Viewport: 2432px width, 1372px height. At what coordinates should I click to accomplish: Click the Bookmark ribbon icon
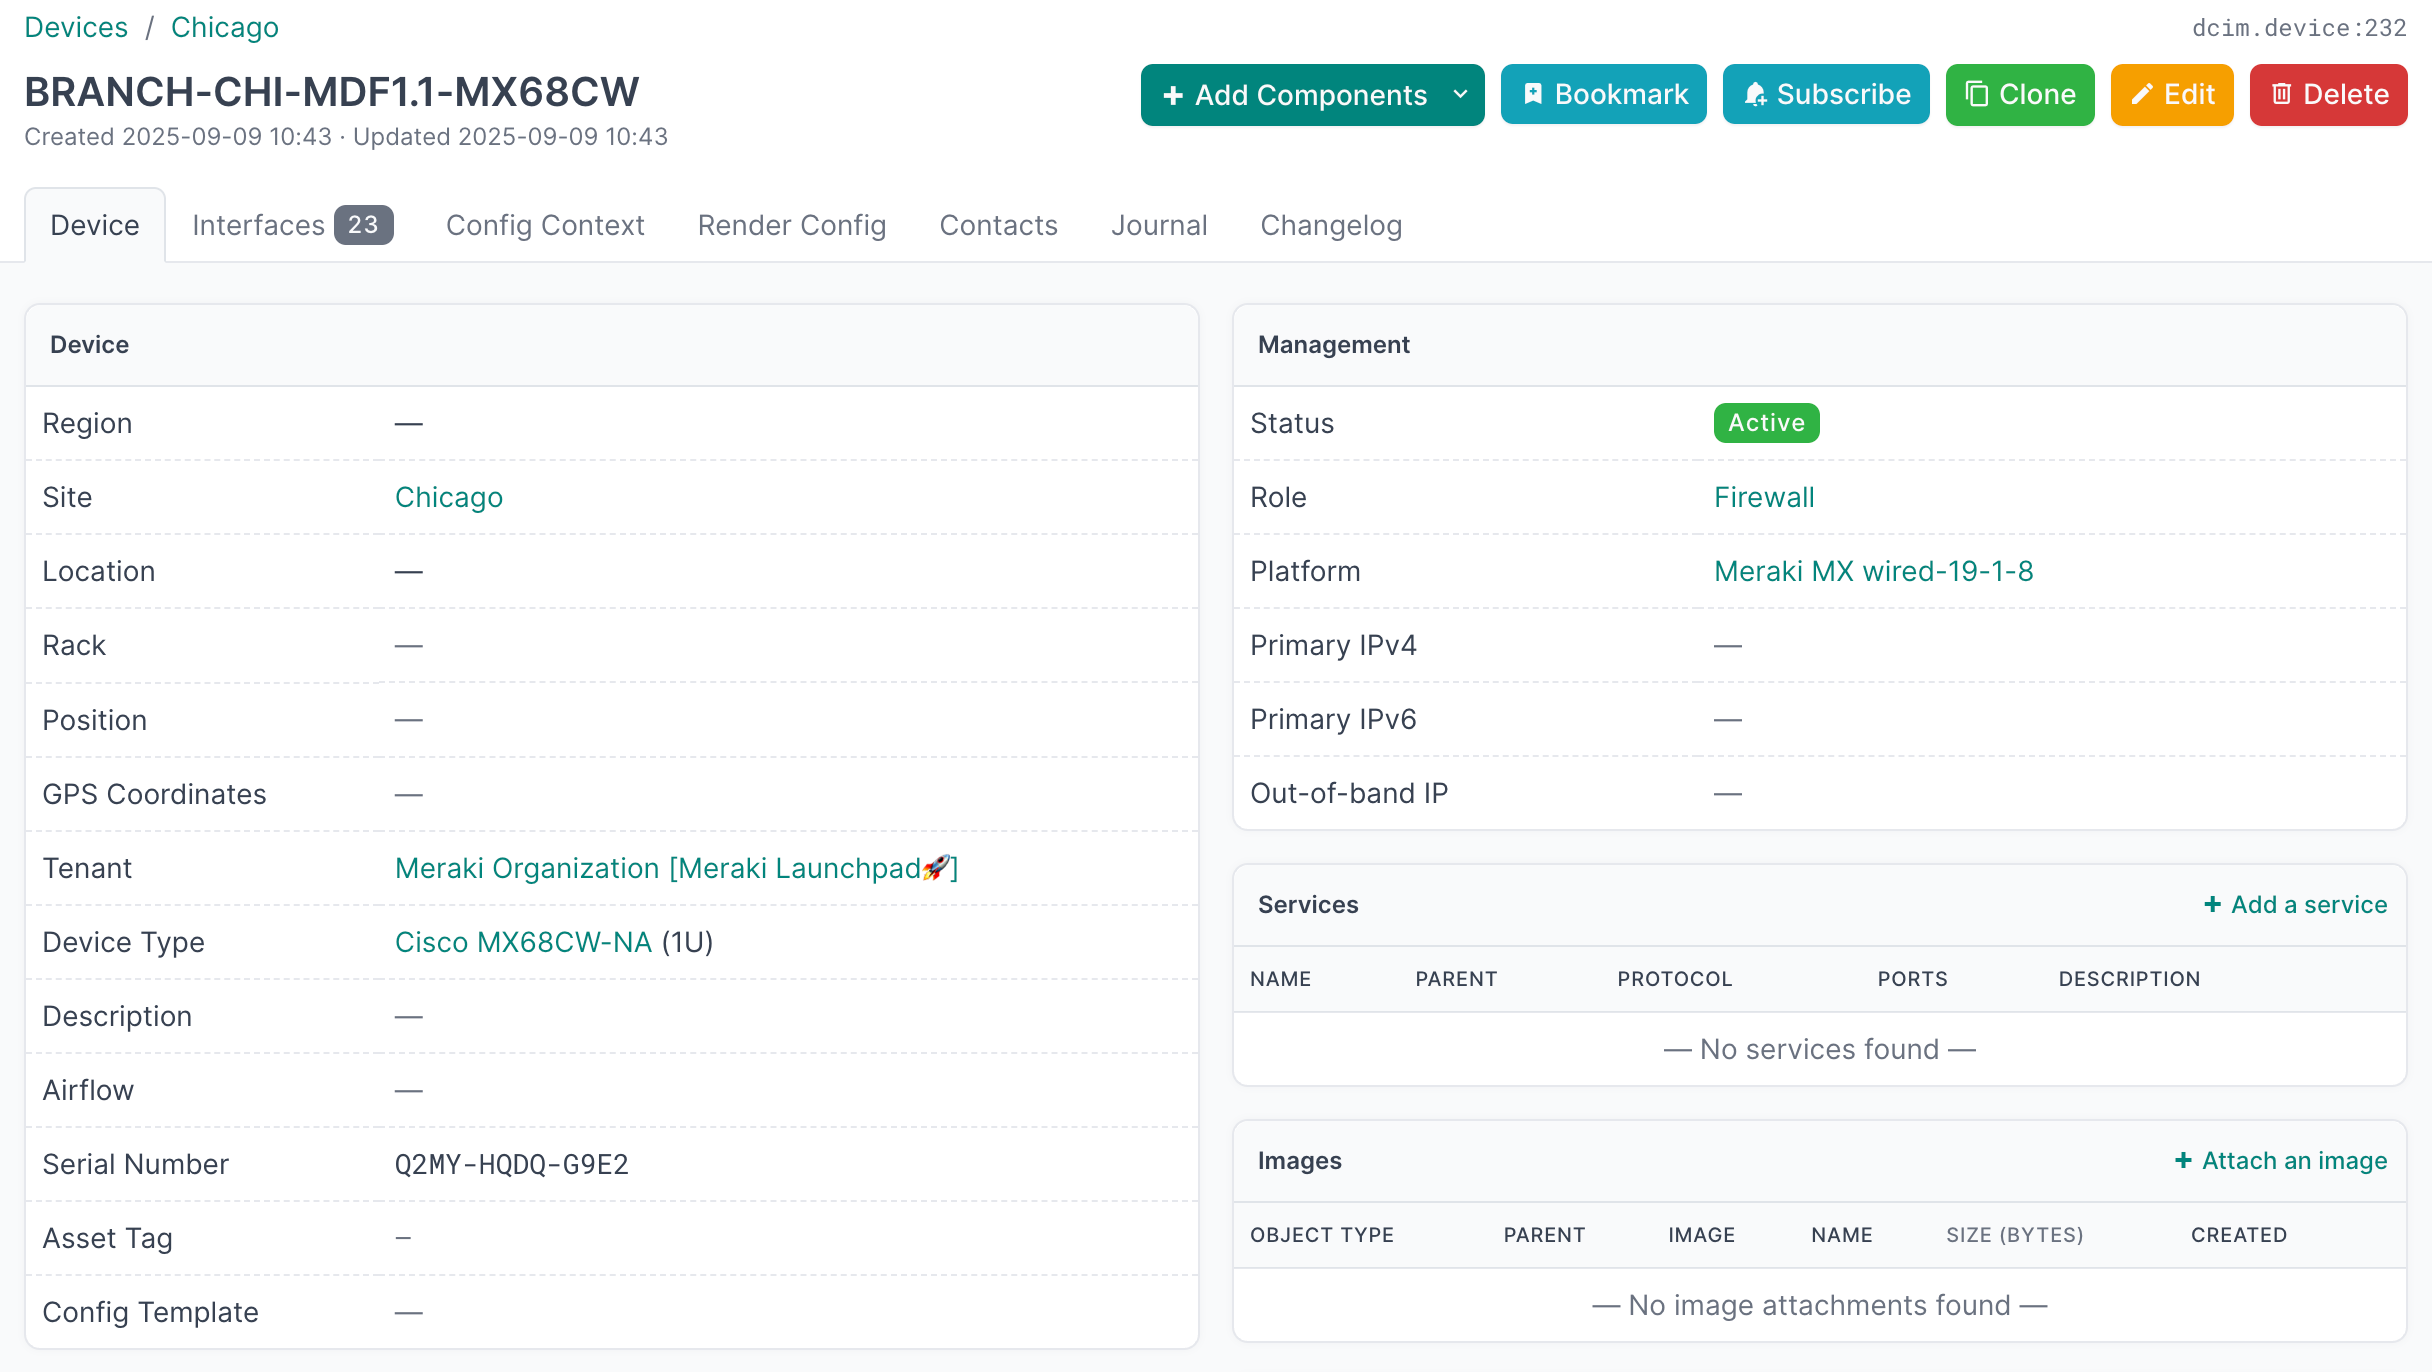pos(1532,94)
